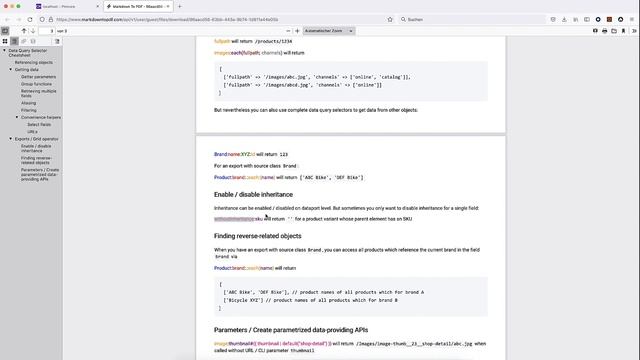Click the open file folder icon
640x360 pixels.
click(614, 31)
